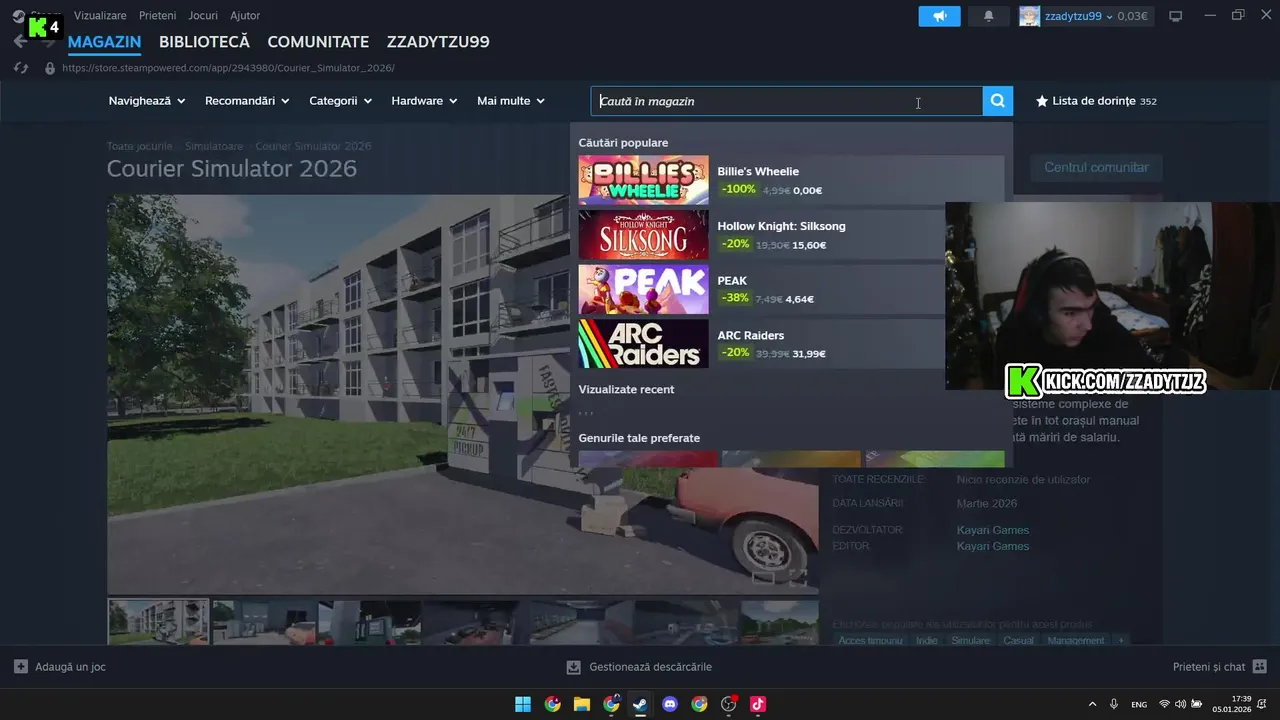Click the speaker volume tray icon
This screenshot has height=720, width=1280.
pyautogui.click(x=1180, y=704)
